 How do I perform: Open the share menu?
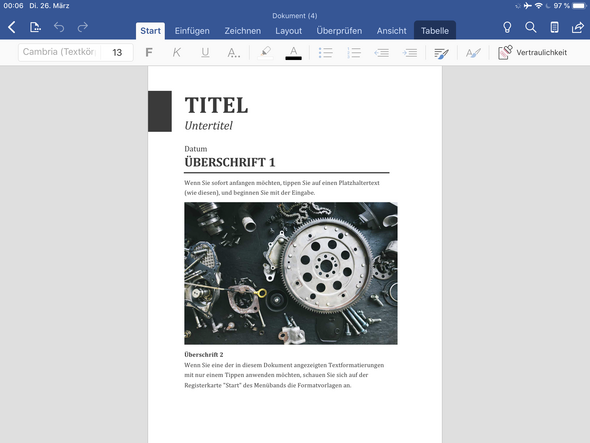click(578, 27)
